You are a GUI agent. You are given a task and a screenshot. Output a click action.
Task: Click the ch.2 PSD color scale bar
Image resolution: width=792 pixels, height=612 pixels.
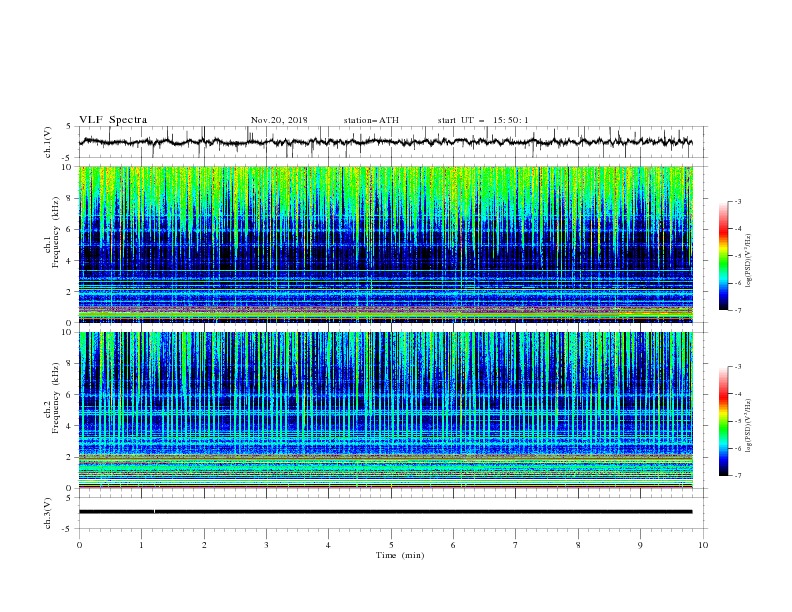(724, 421)
